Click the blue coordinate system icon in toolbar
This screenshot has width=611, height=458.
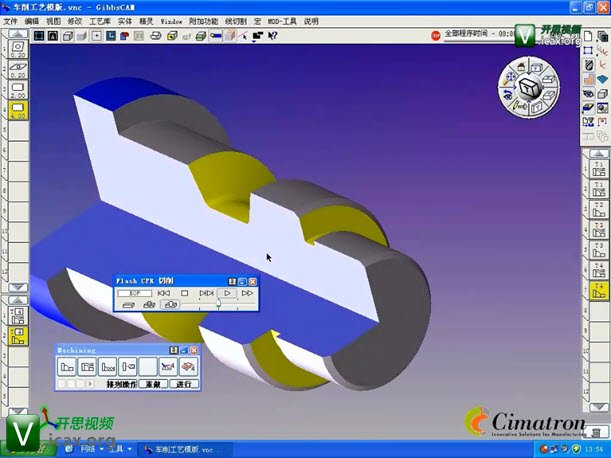tap(111, 36)
